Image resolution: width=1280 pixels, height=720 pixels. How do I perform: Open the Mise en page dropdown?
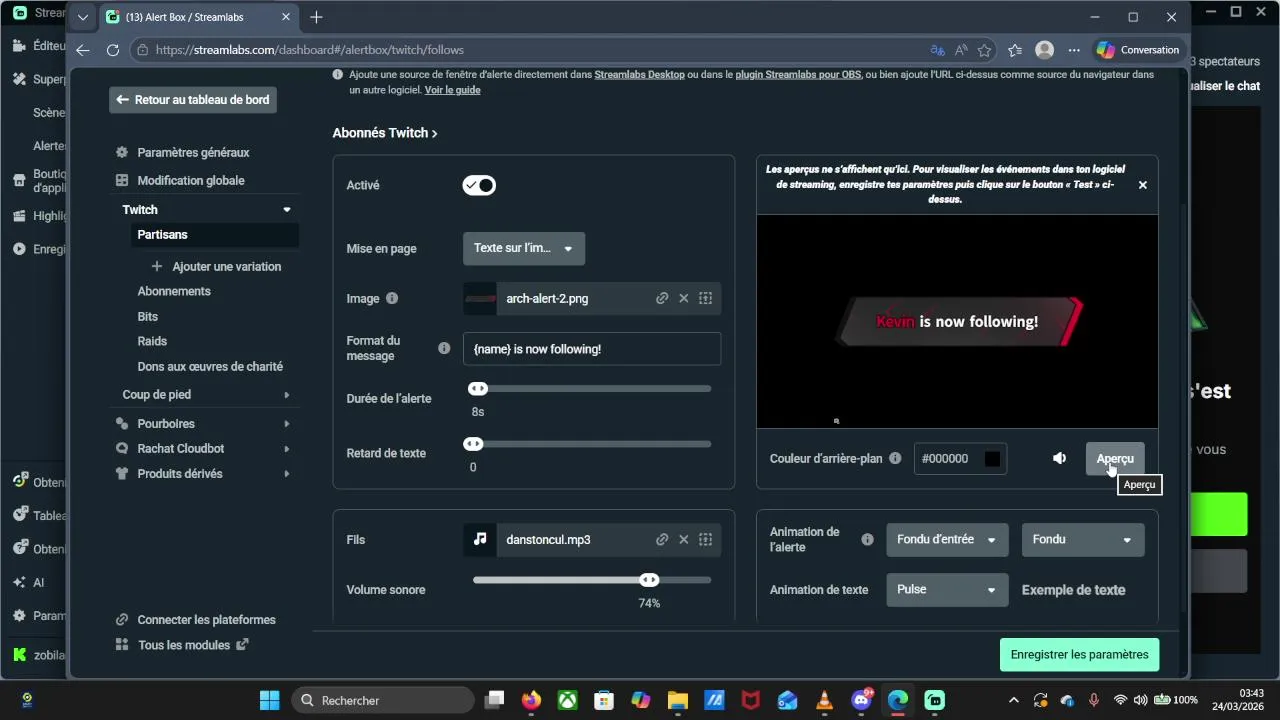[x=524, y=248]
